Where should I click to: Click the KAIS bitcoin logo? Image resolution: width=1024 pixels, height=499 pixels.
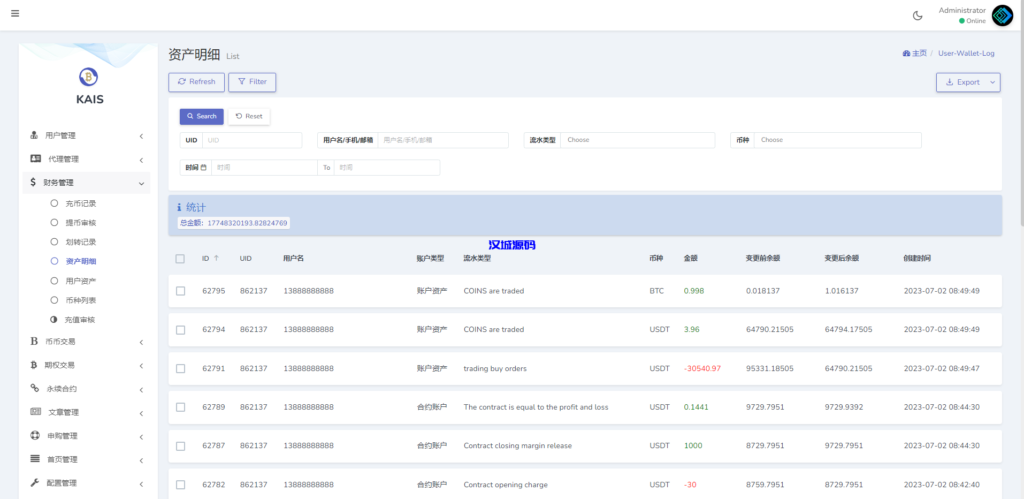pos(89,77)
